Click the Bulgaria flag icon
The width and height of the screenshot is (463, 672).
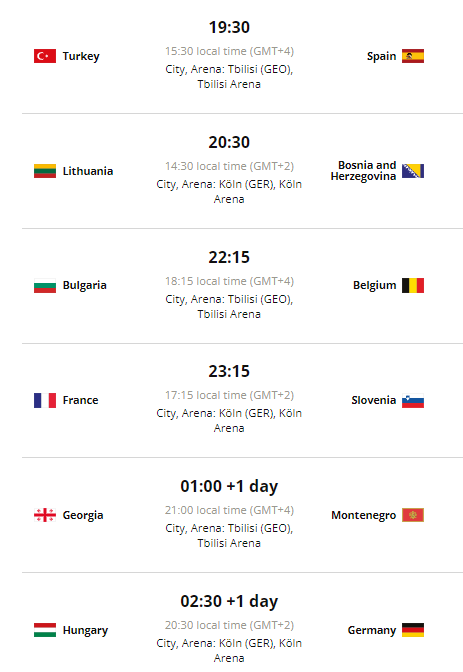[x=45, y=285]
